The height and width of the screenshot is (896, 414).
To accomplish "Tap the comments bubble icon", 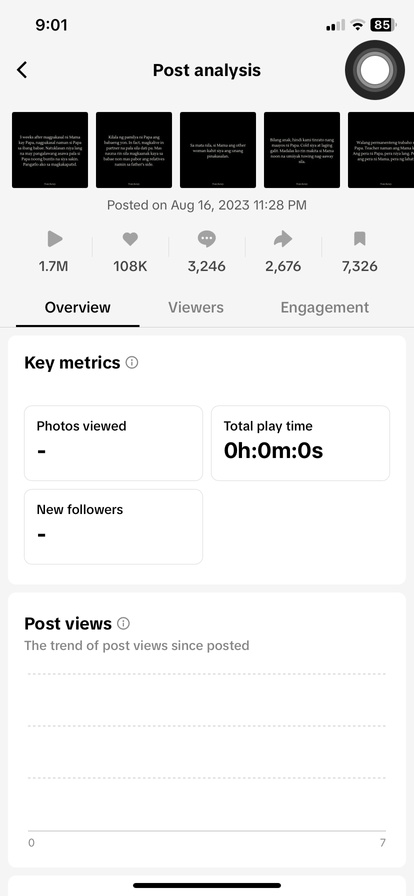I will click(206, 239).
